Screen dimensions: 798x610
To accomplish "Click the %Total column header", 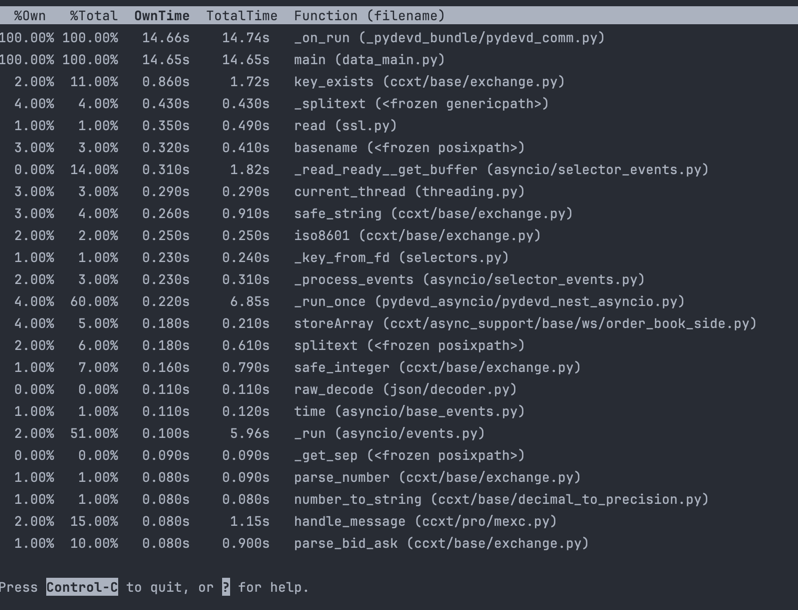I will pyautogui.click(x=94, y=16).
